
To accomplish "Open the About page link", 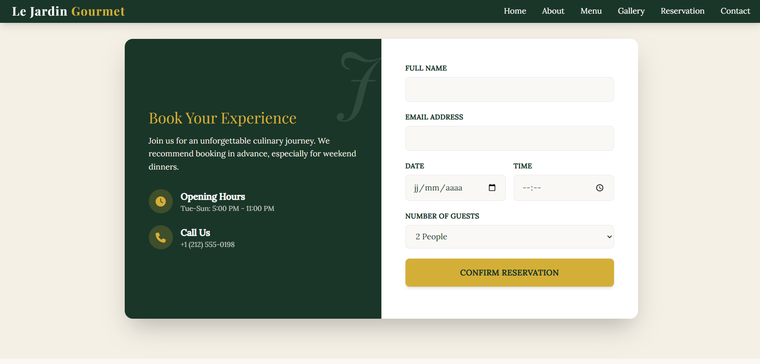I will [553, 11].
